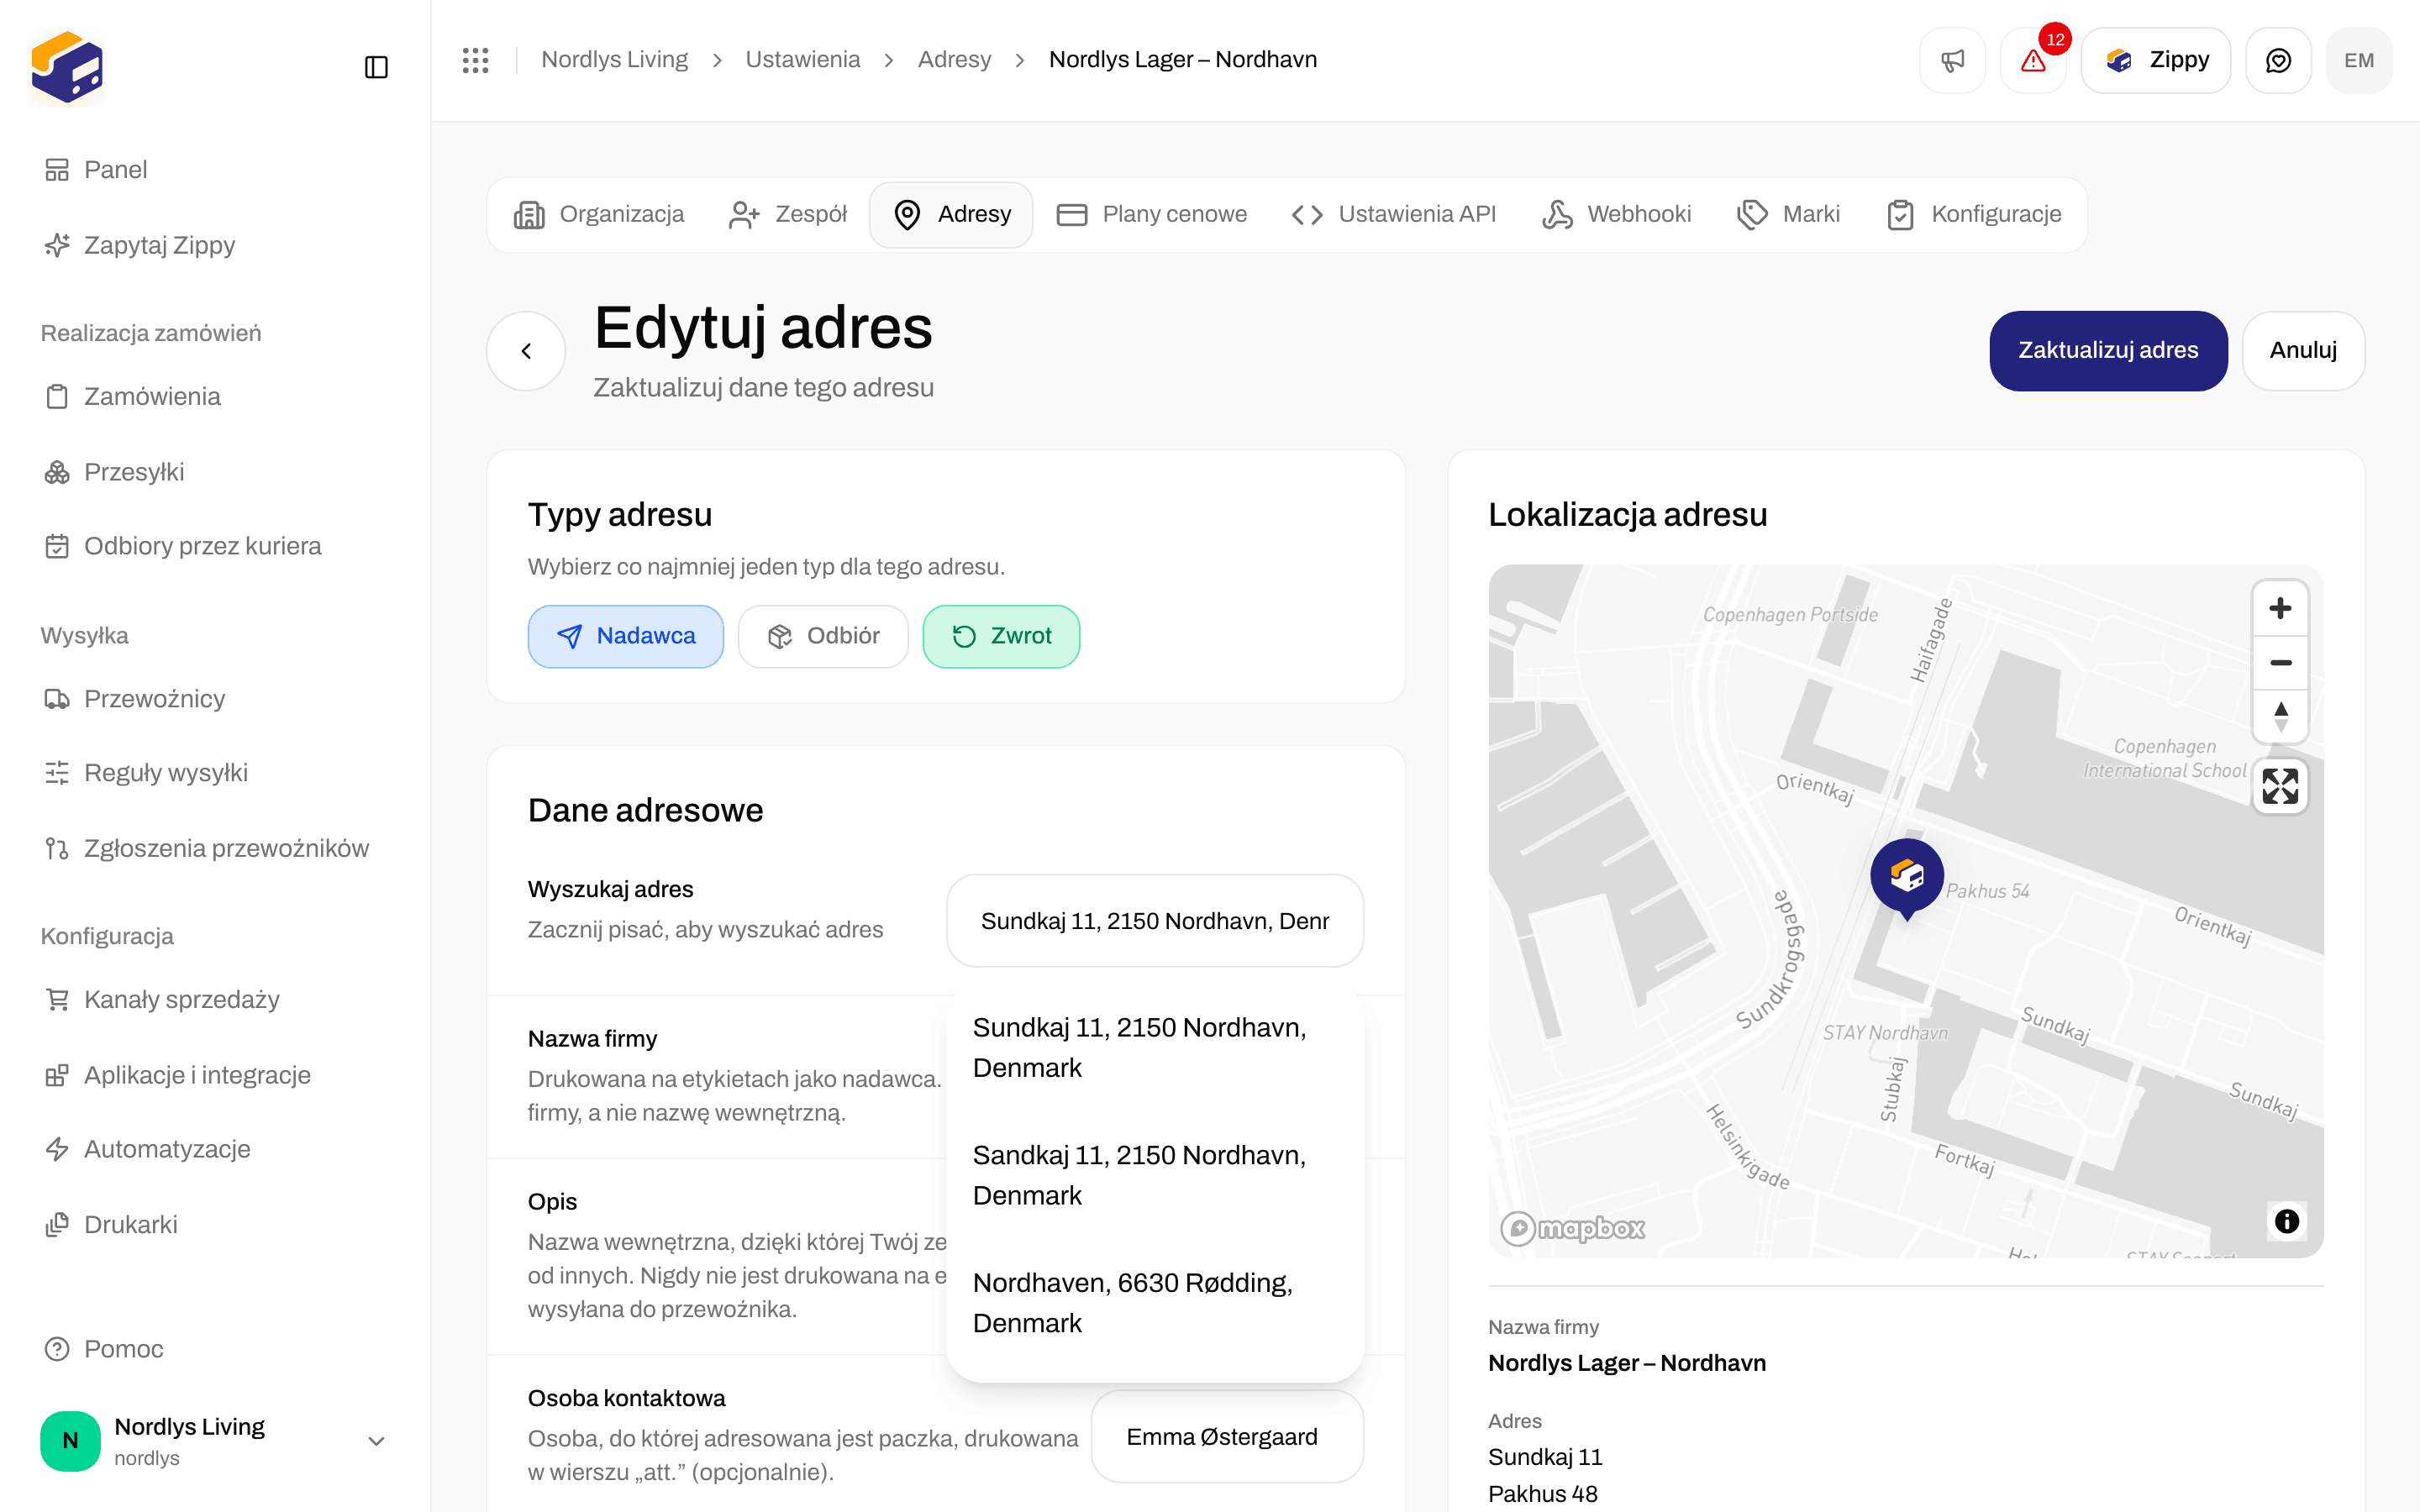The height and width of the screenshot is (1512, 2420).
Task: Click the app logo in the sidebar
Action: coord(67,67)
